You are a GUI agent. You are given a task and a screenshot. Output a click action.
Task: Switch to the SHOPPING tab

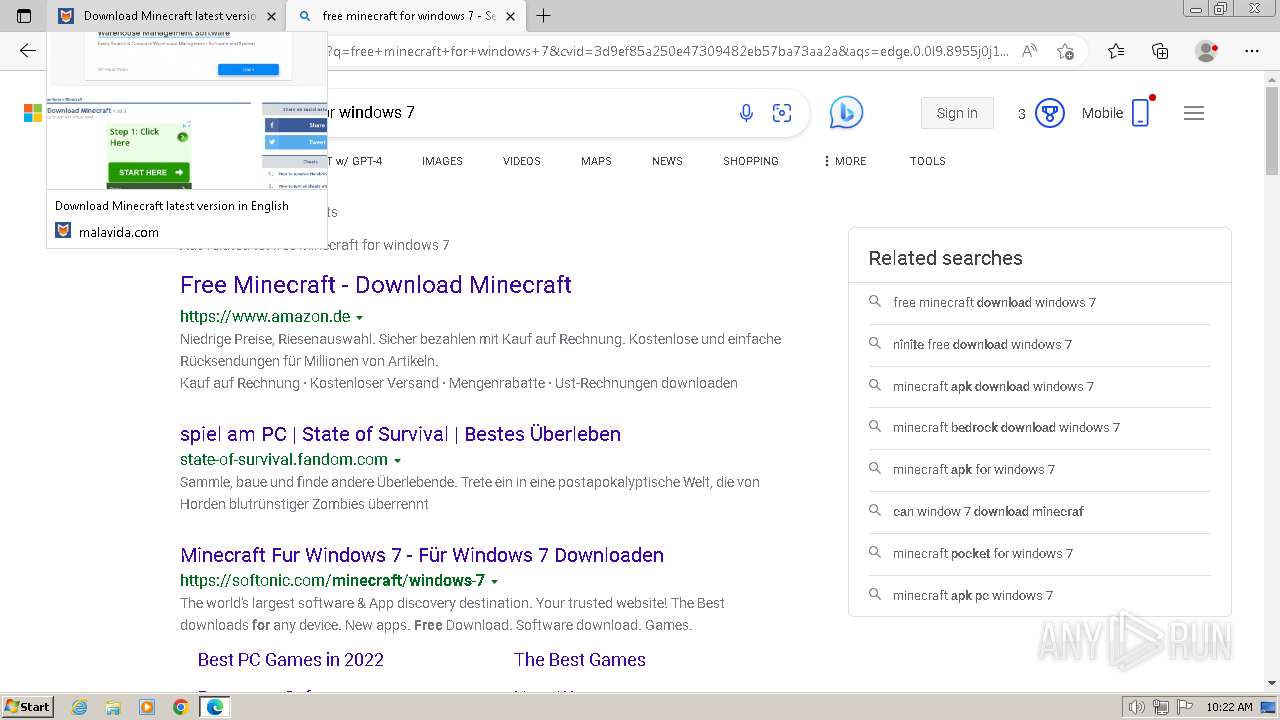tap(751, 161)
